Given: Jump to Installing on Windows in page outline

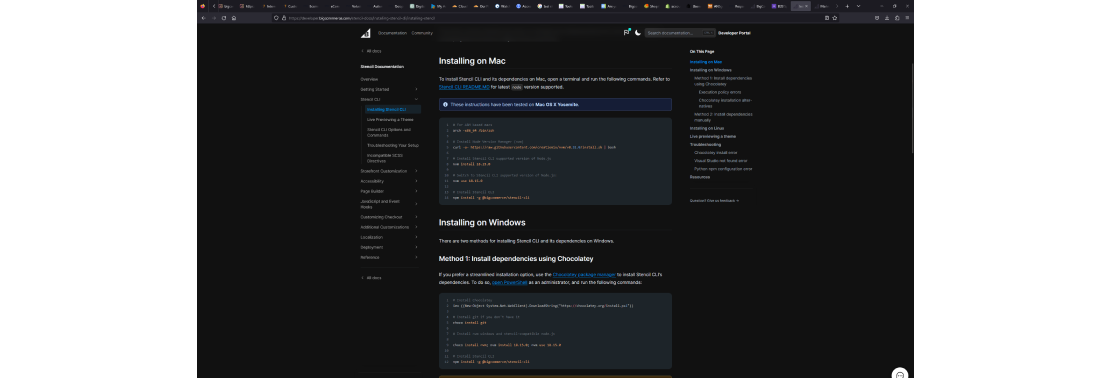Looking at the screenshot, I should pos(711,70).
